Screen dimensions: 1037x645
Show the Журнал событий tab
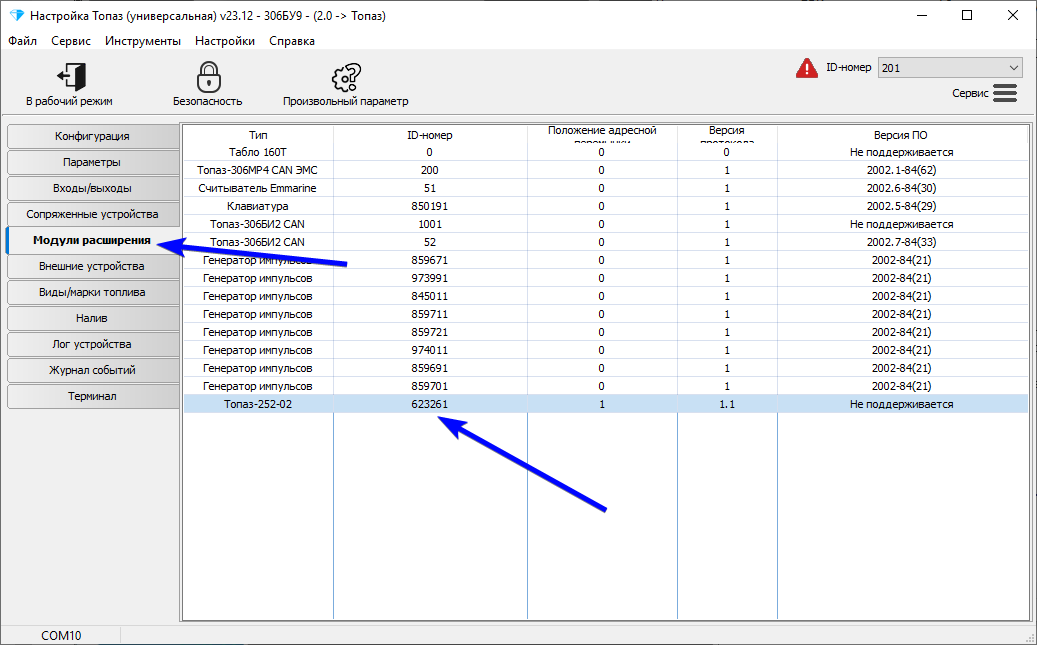(93, 370)
